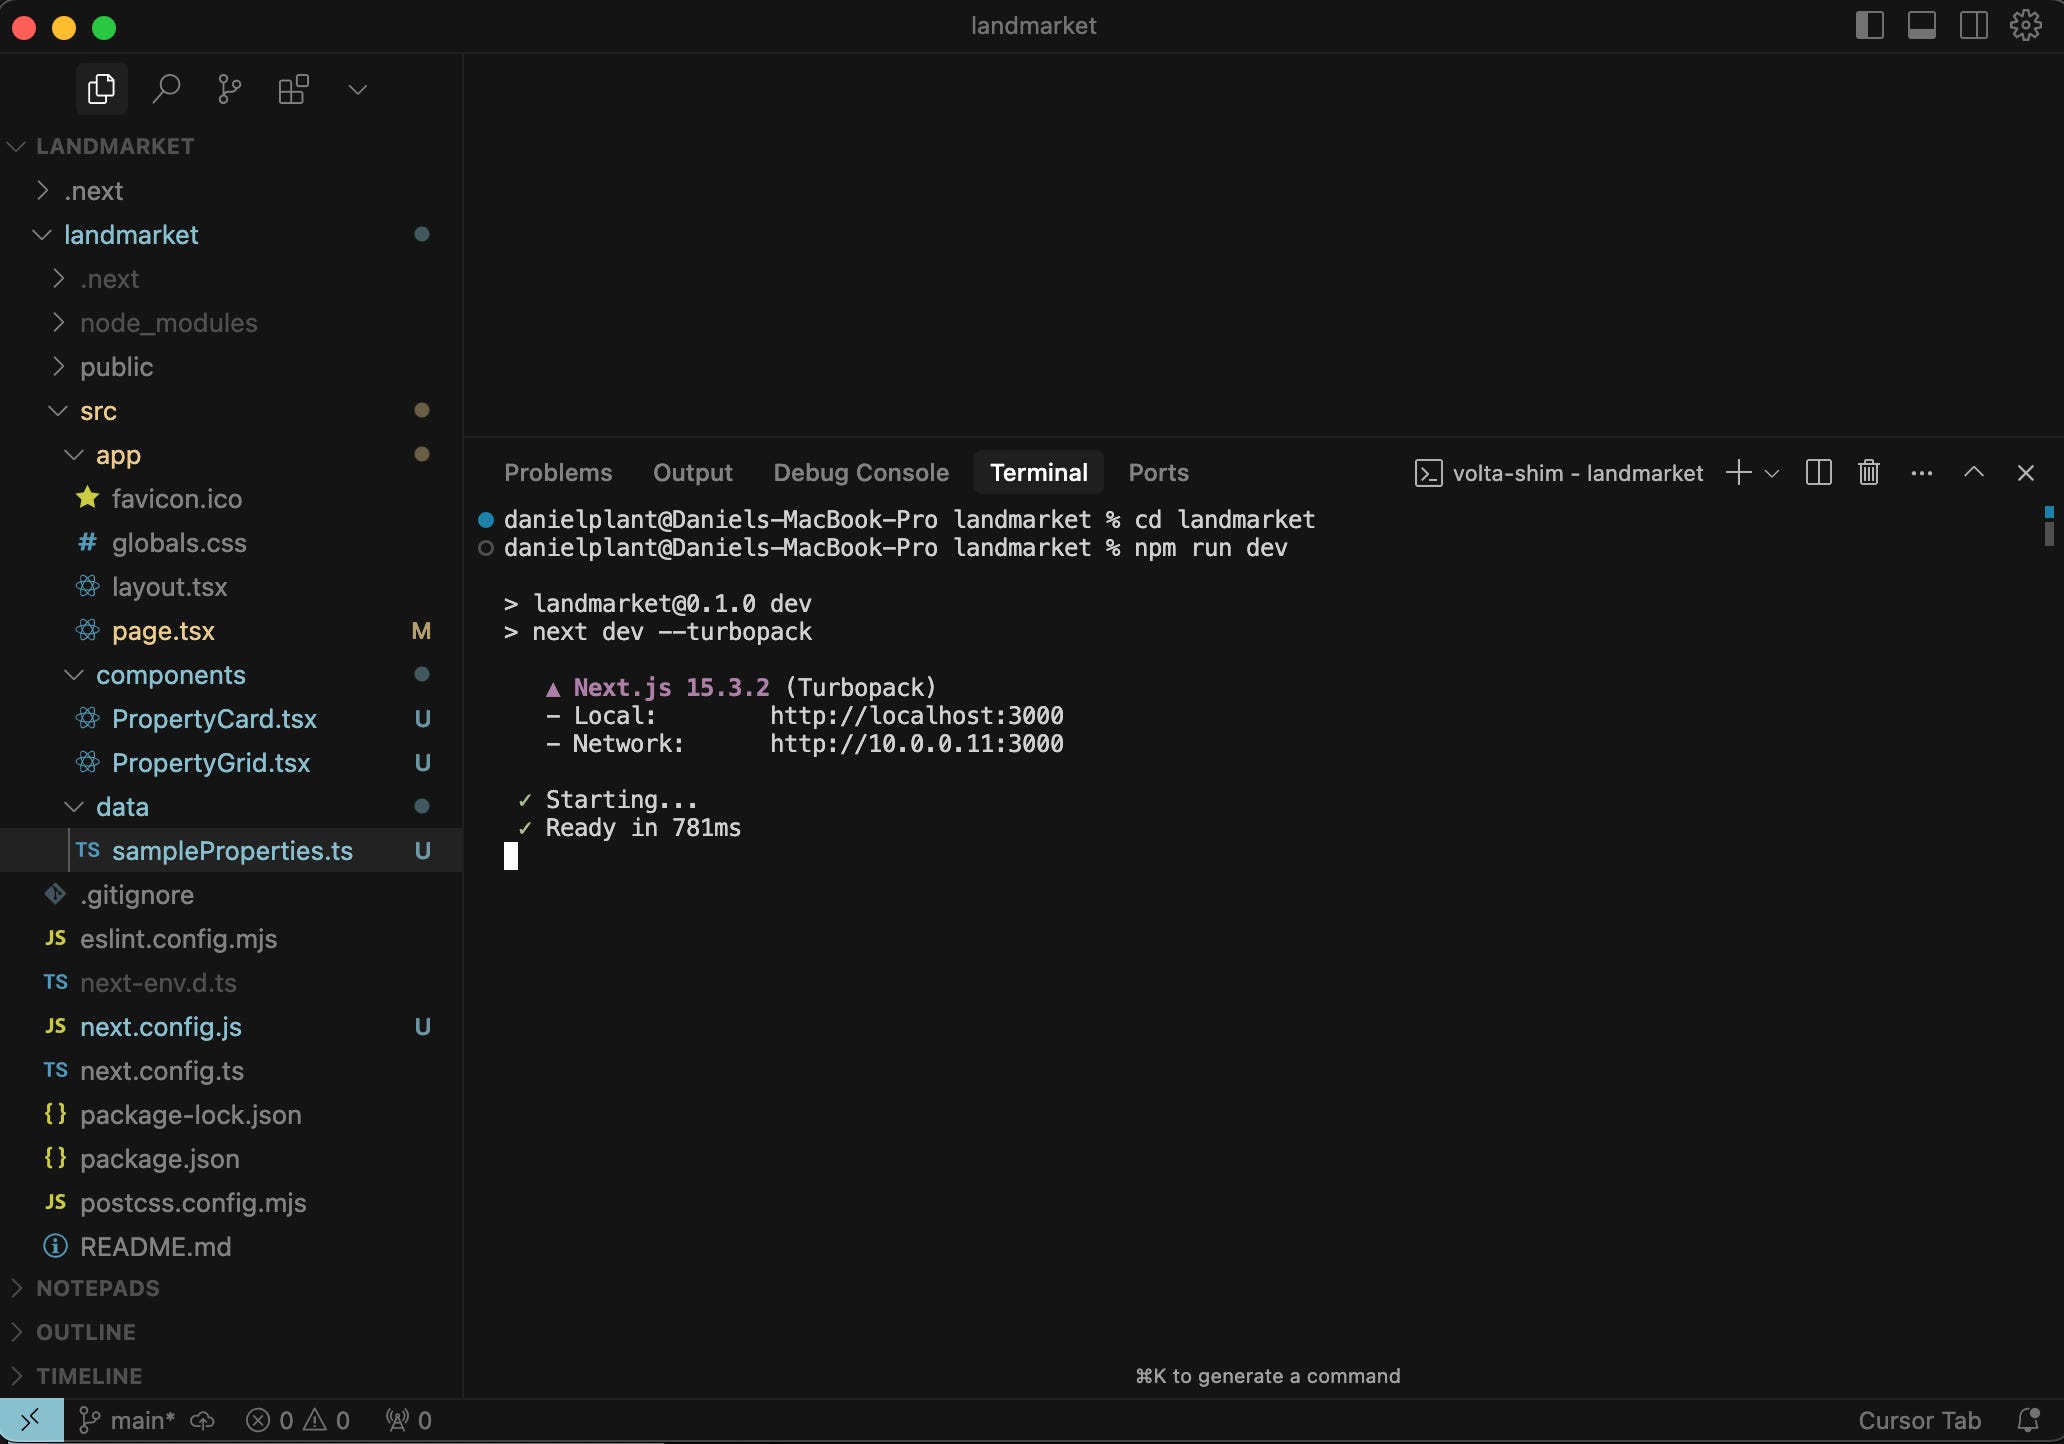Toggle the secondary sidebar layout button
Image resolution: width=2064 pixels, height=1444 pixels.
click(1973, 26)
